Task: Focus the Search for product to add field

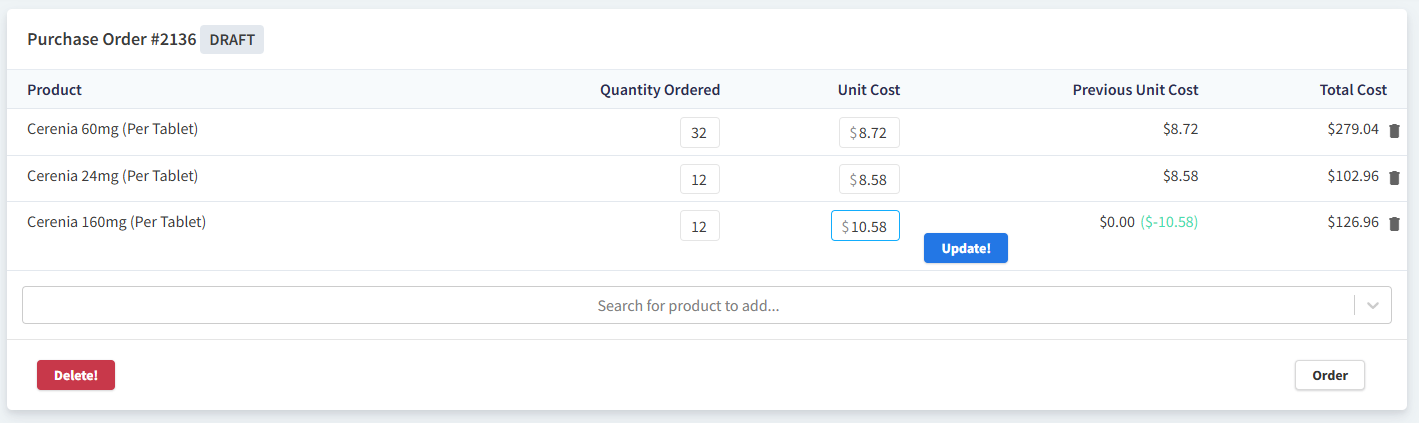Action: (688, 306)
